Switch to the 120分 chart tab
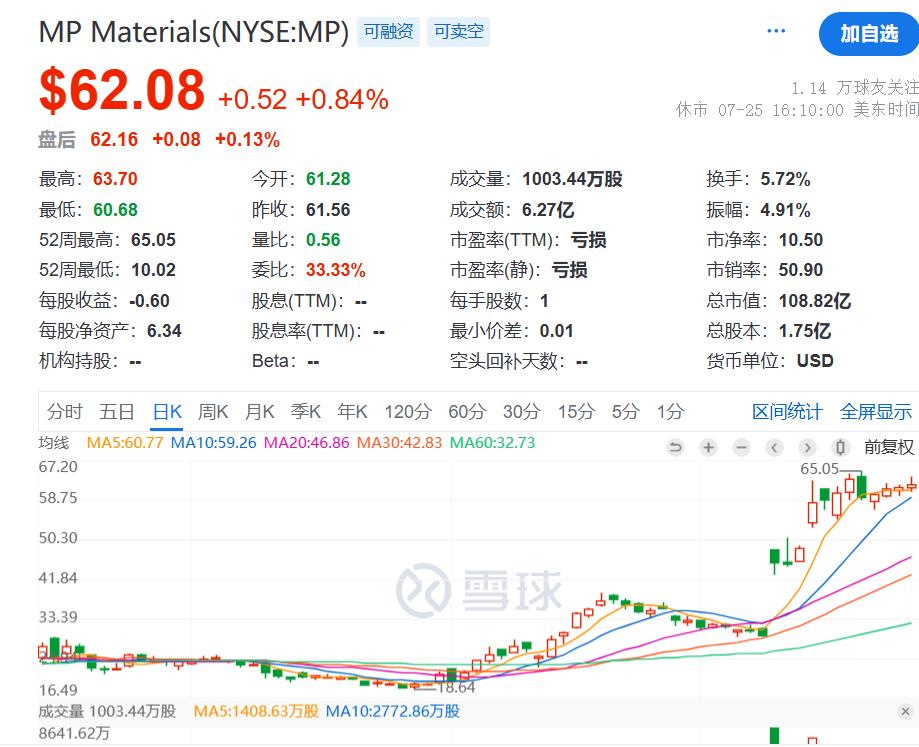The image size is (919, 747). coord(408,411)
